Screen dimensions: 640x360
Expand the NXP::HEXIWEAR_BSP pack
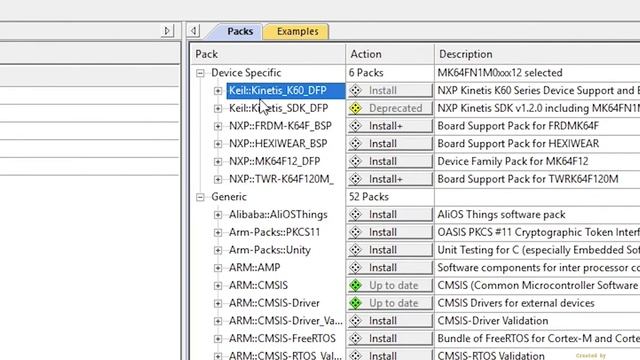pos(218,144)
